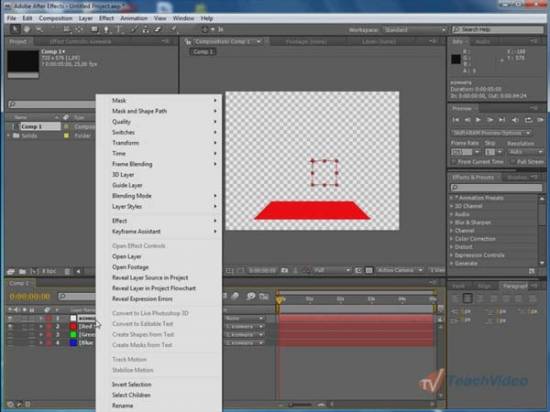The image size is (550, 412).
Task: Enable the Full Screen checkbox
Action: click(x=513, y=162)
